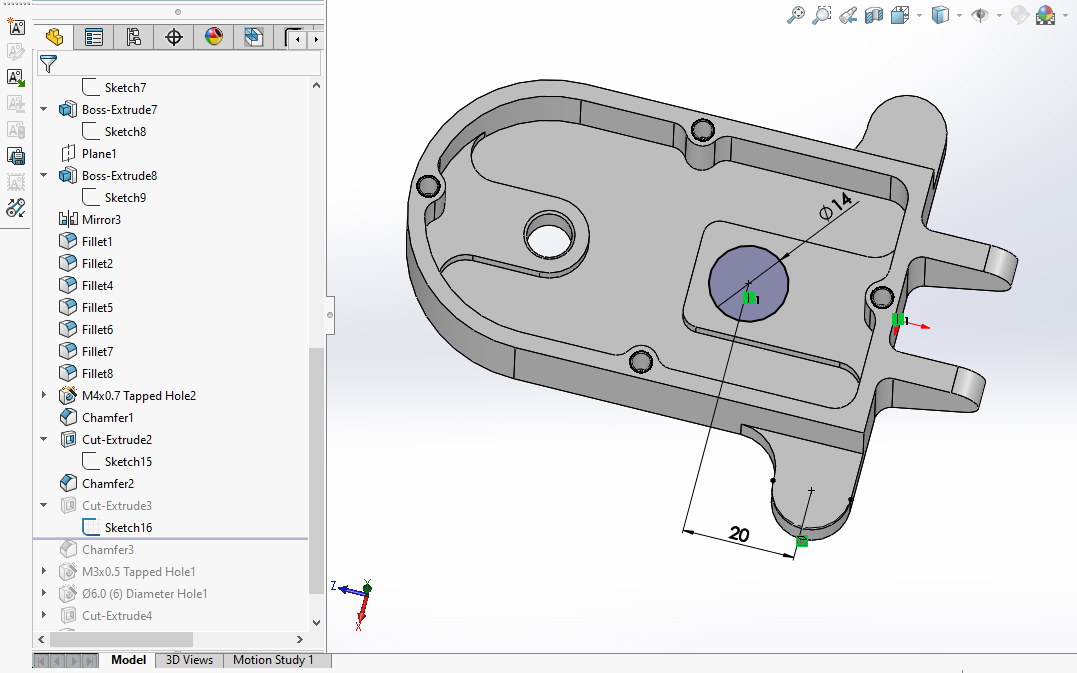The height and width of the screenshot is (673, 1077).
Task: Select the Zoom to Area tool
Action: click(x=822, y=15)
